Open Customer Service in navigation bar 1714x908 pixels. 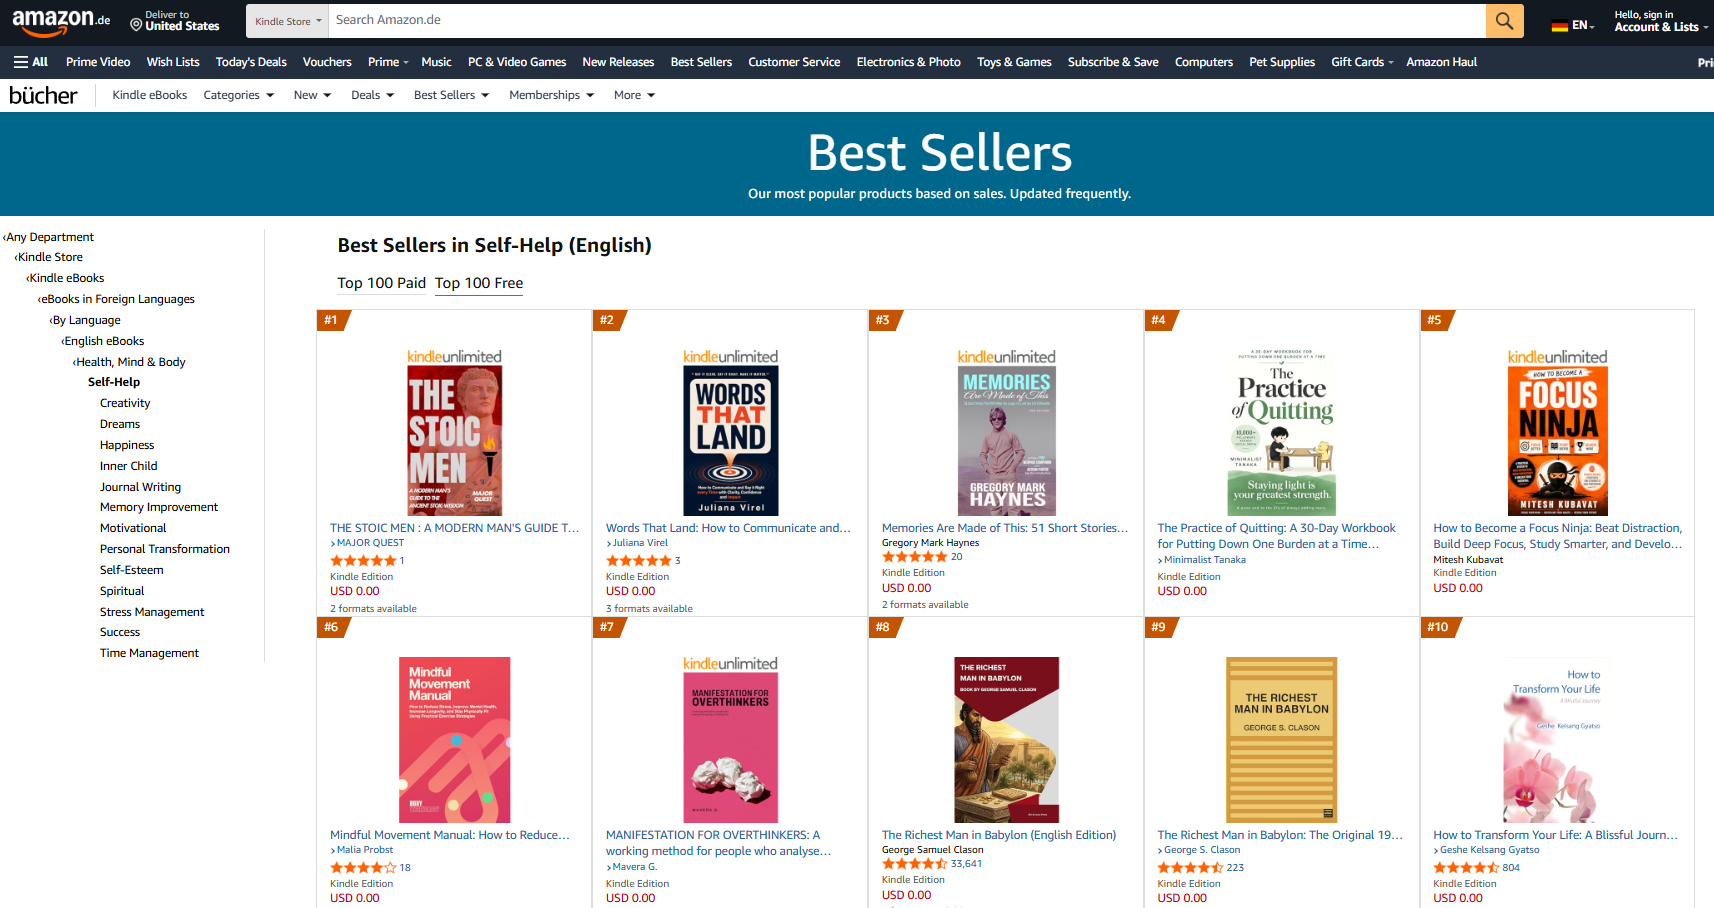[794, 62]
